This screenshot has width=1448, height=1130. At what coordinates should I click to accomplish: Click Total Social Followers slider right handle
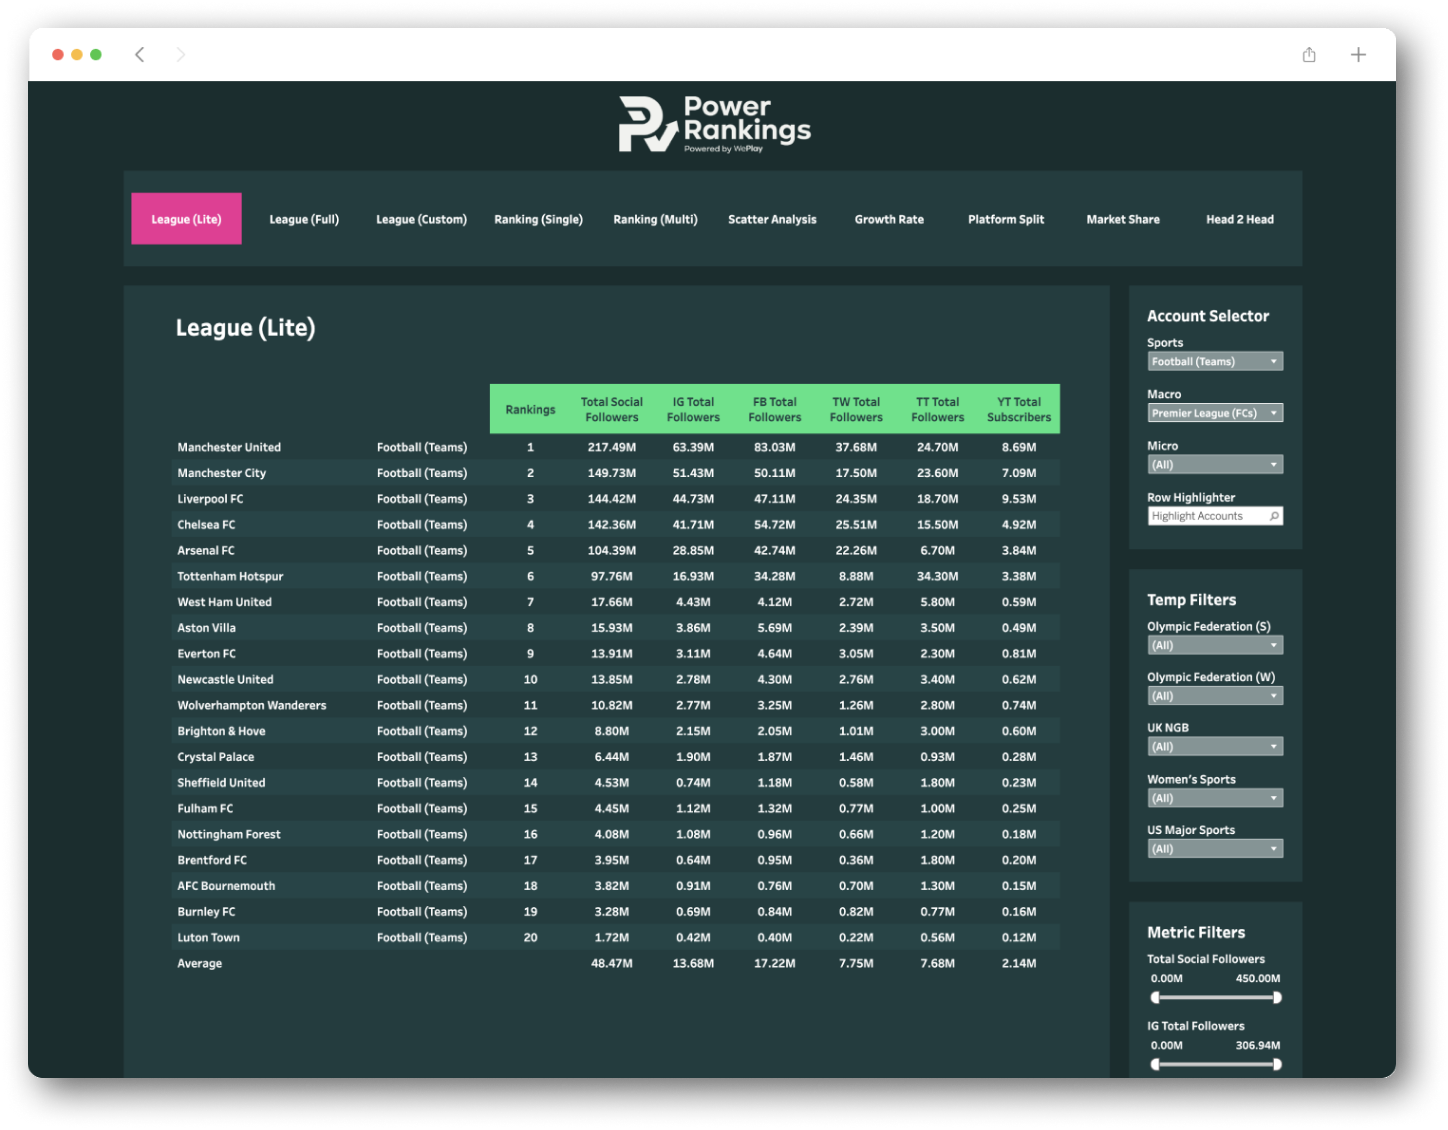click(1277, 997)
